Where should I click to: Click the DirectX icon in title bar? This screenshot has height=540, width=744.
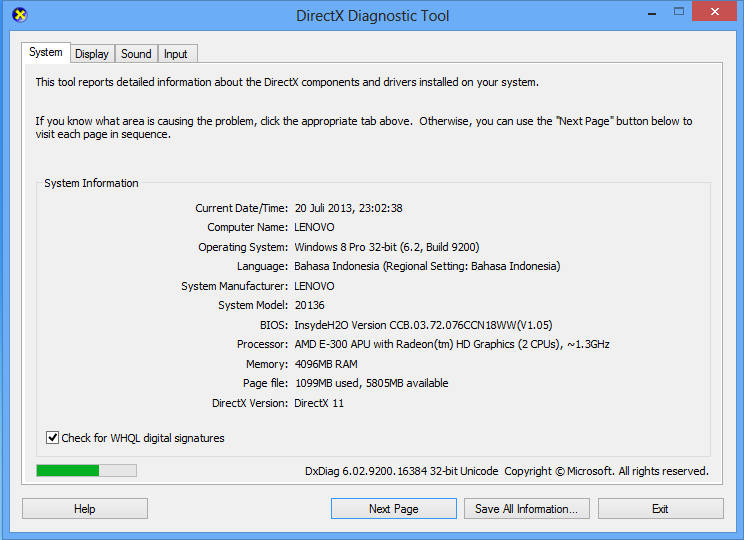pyautogui.click(x=19, y=15)
